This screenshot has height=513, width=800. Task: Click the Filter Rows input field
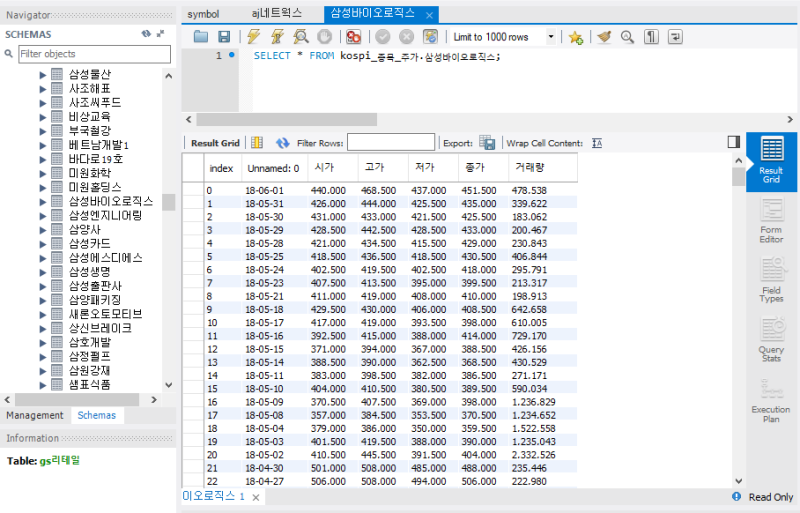pos(391,142)
